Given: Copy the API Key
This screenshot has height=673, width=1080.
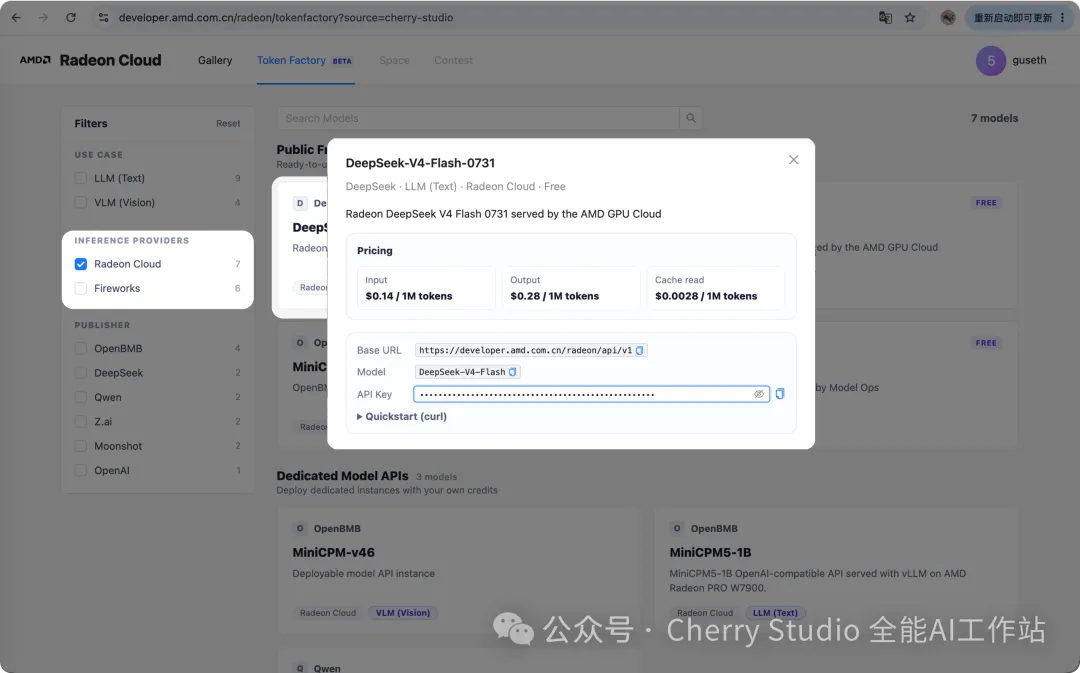Looking at the screenshot, I should pyautogui.click(x=780, y=394).
